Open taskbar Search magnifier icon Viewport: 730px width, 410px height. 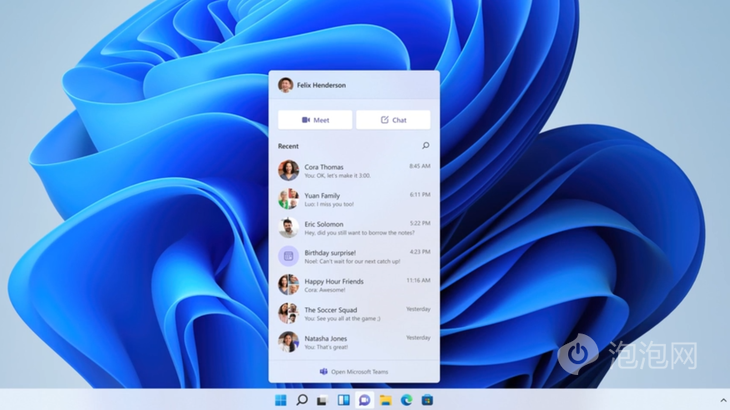(x=301, y=400)
